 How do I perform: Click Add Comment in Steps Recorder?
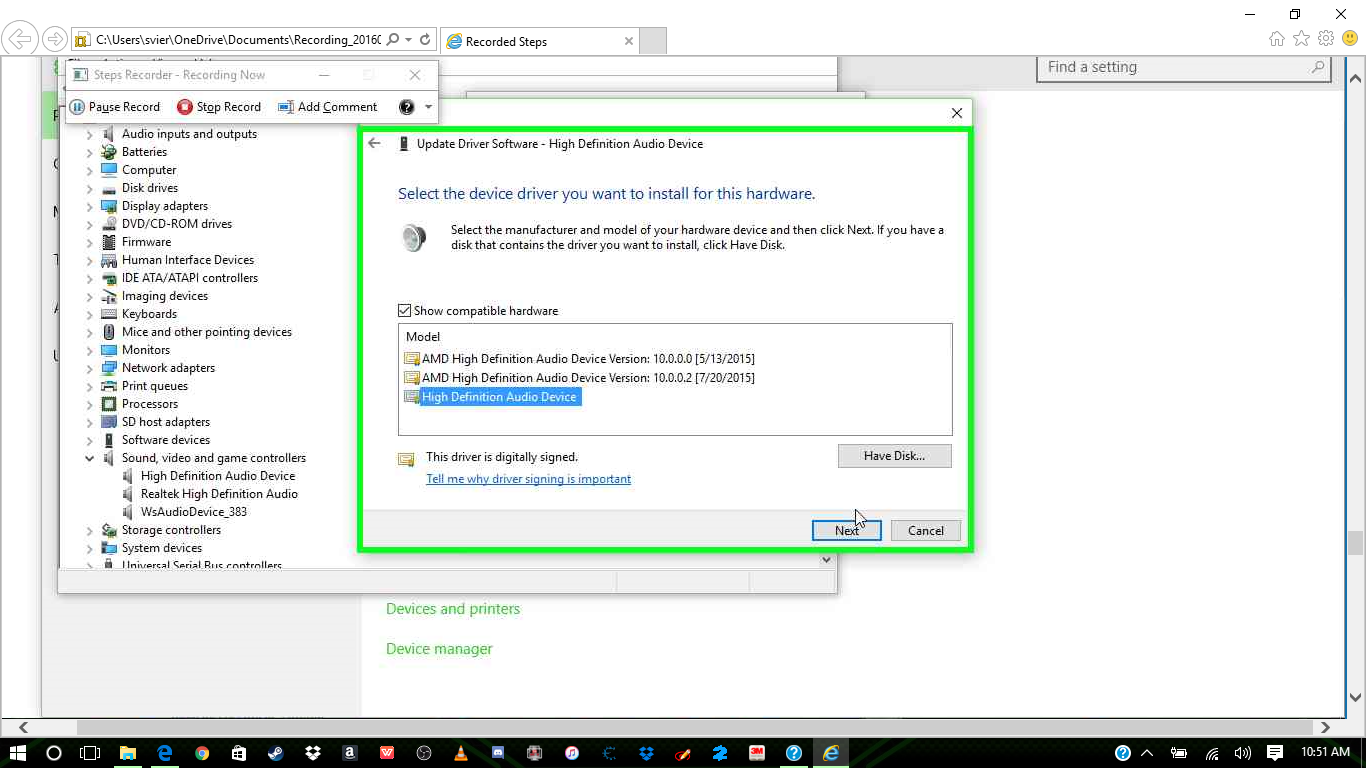tap(328, 107)
